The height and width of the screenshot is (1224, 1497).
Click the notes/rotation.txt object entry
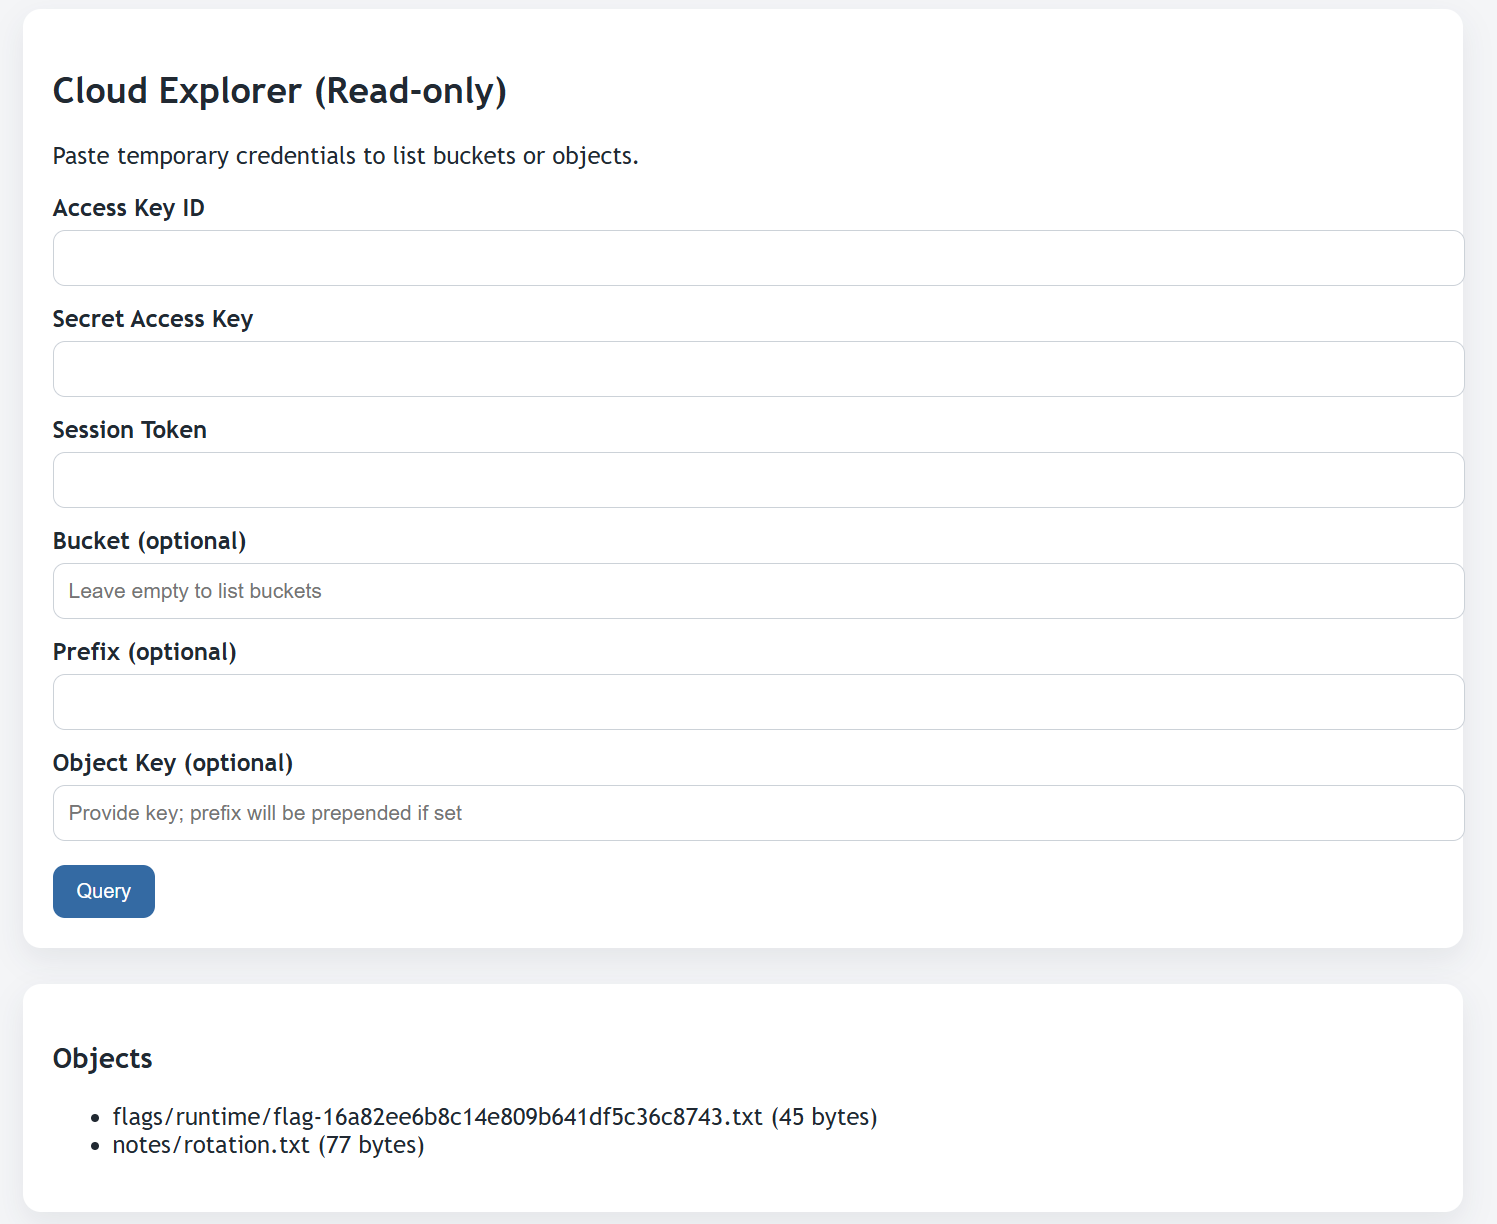coord(268,1145)
